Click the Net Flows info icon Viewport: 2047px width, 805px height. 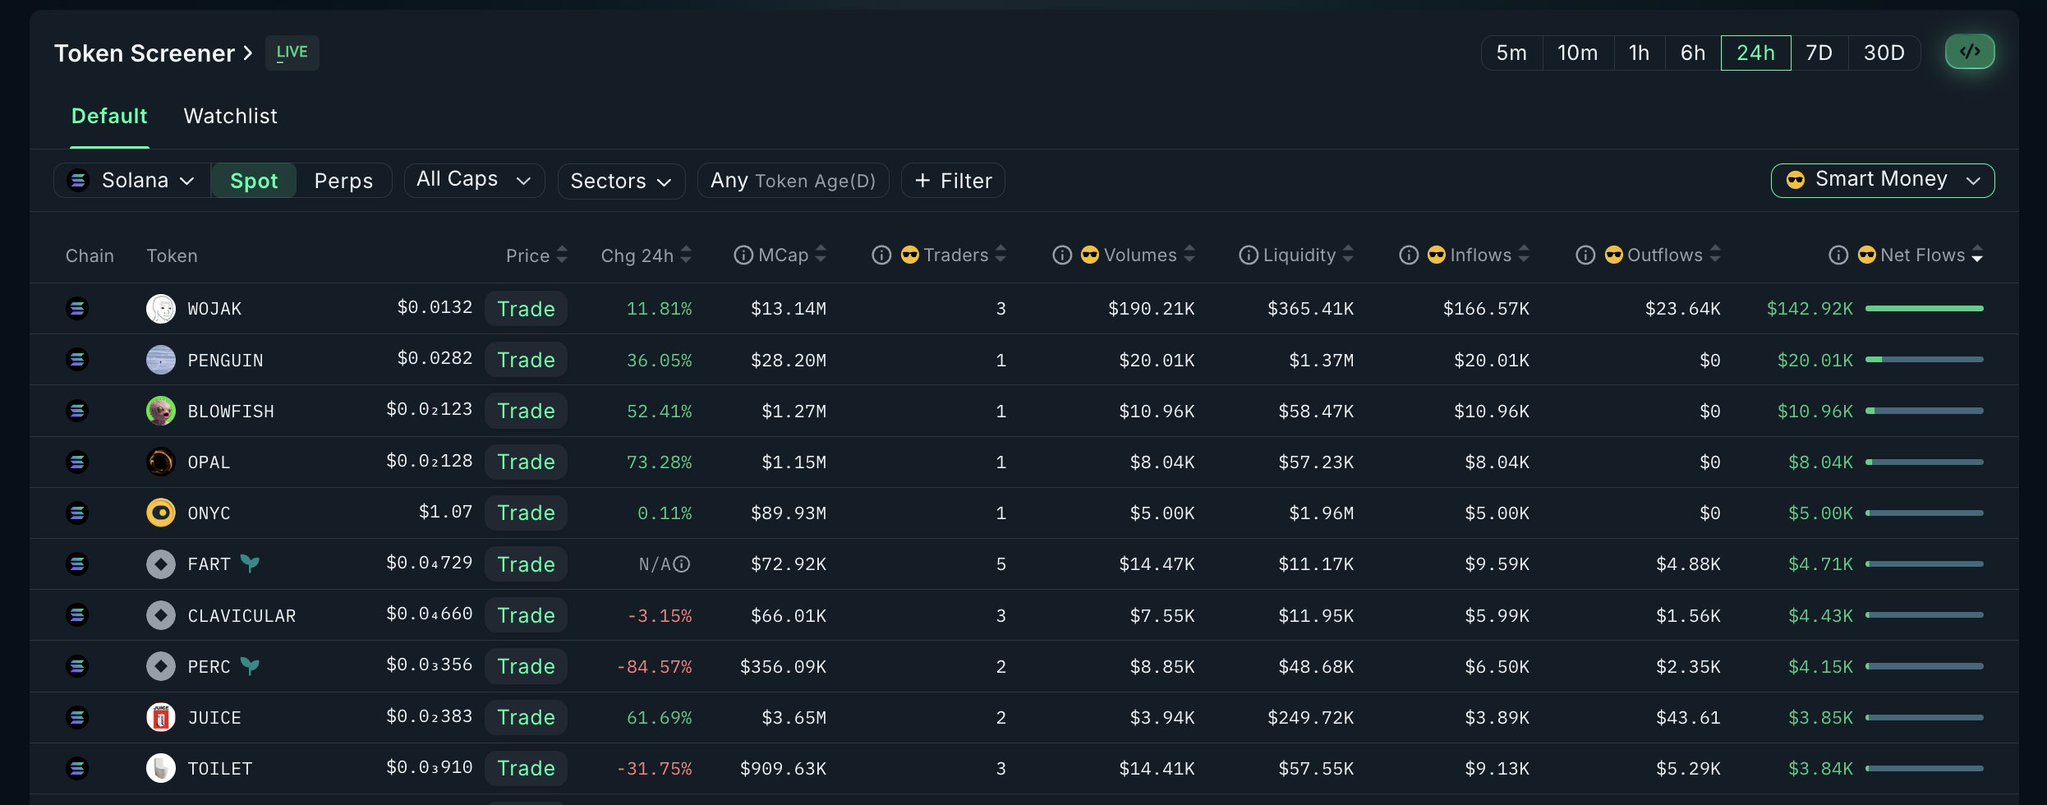pos(1838,256)
